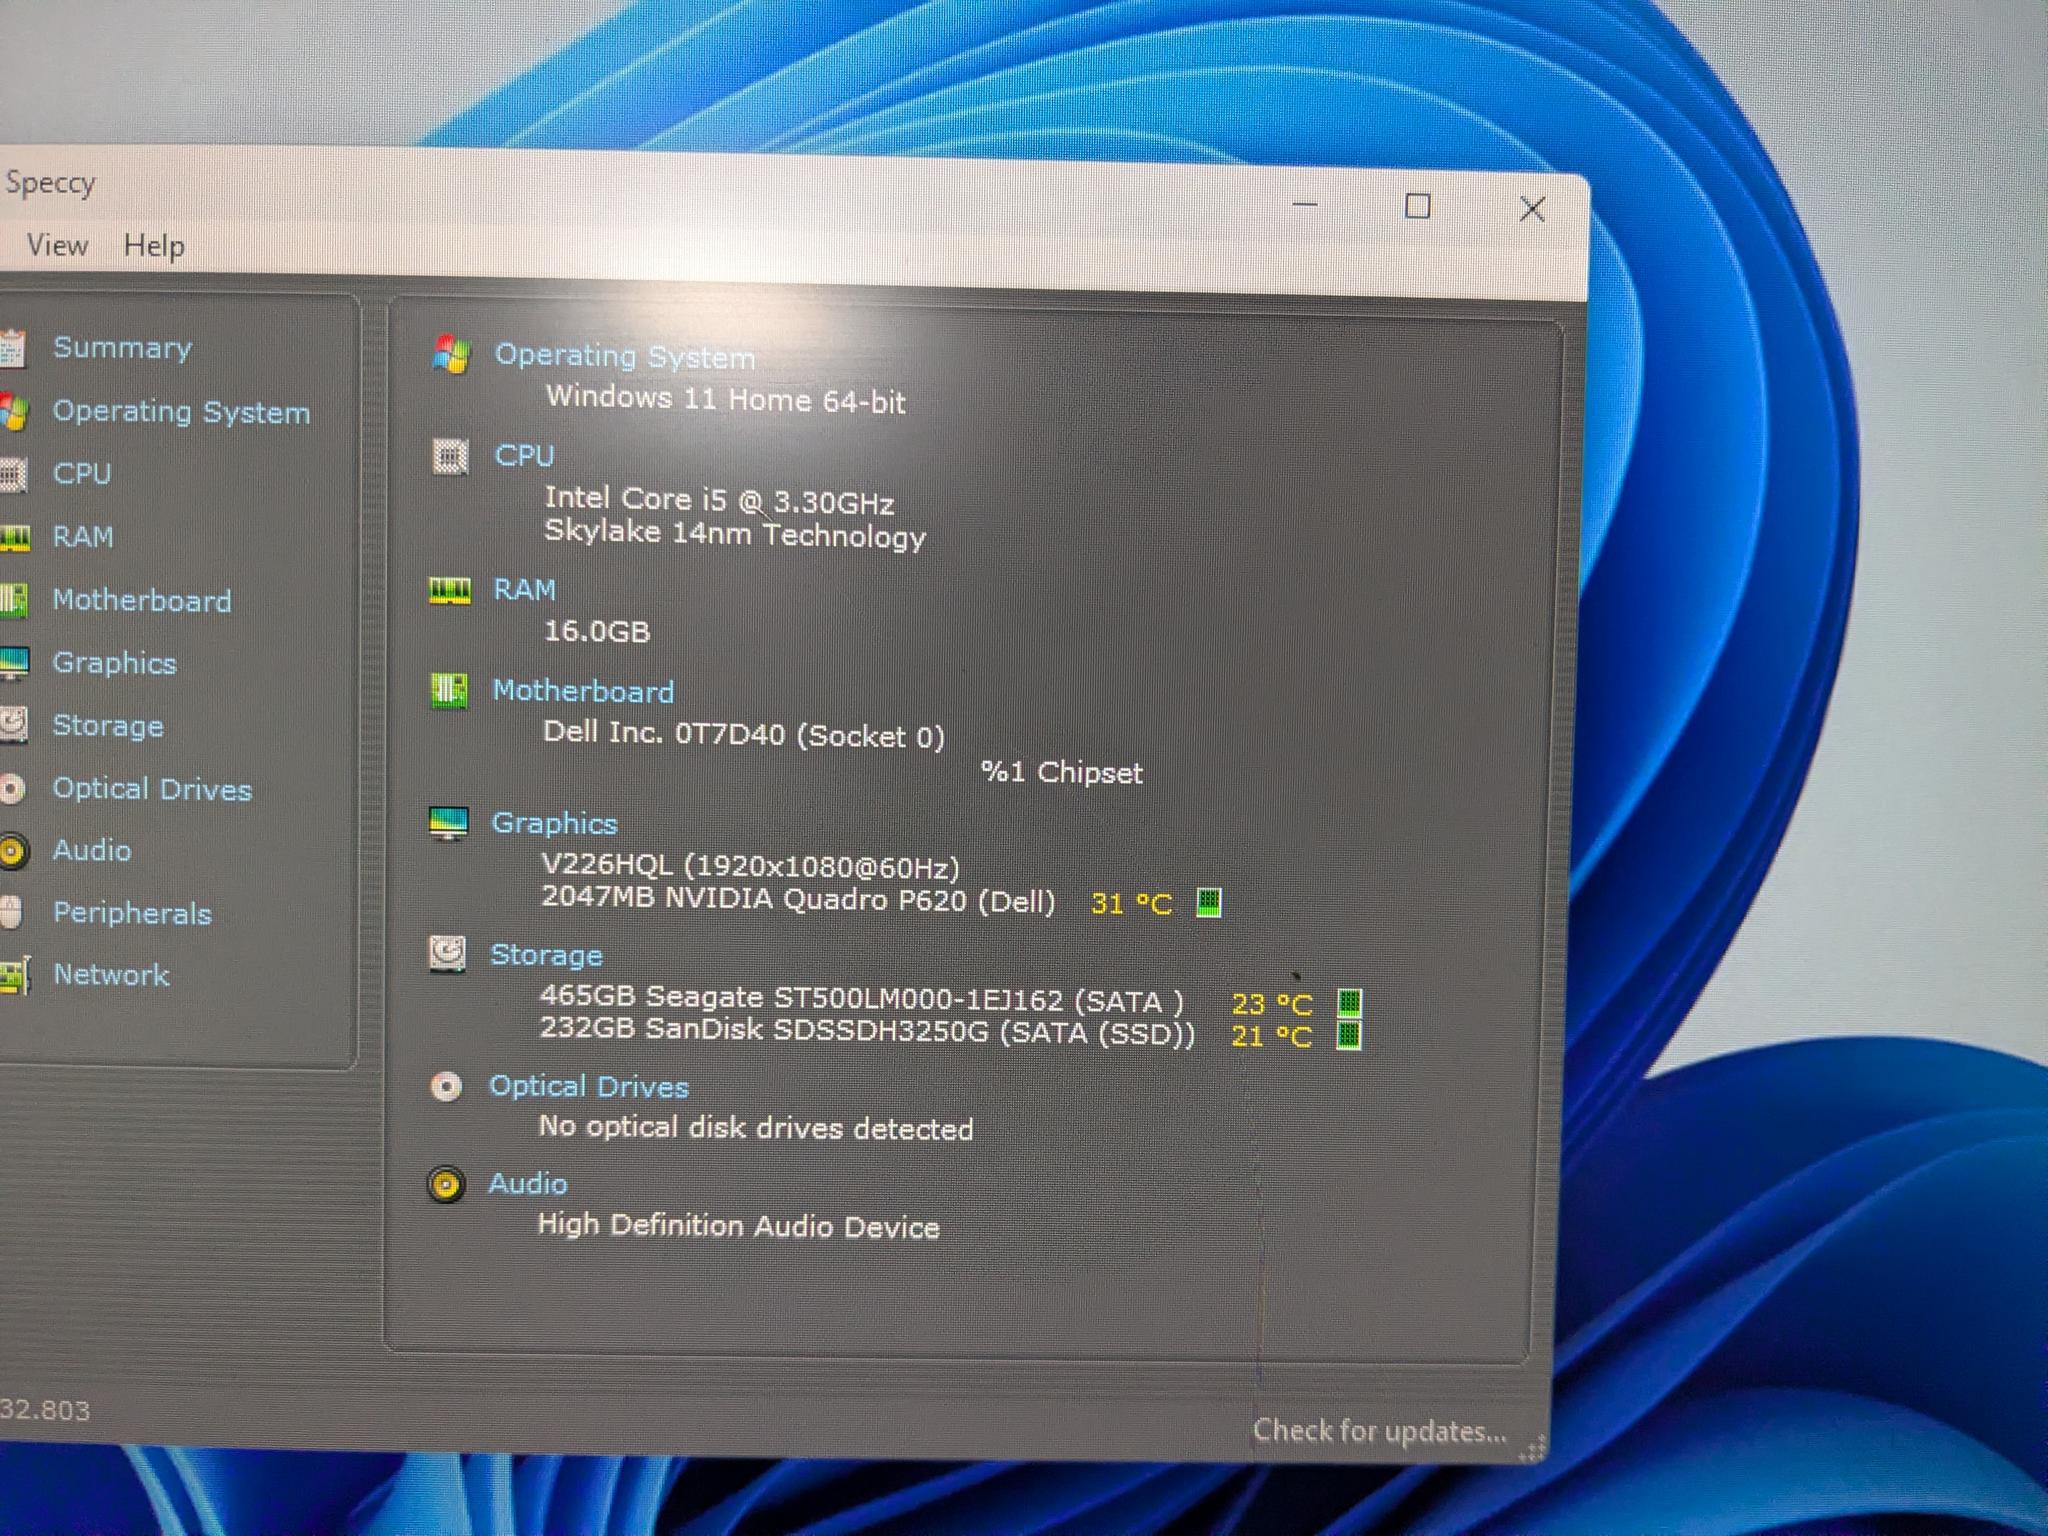Click the Operating System heading link
This screenshot has width=2048, height=1536.
(625, 356)
